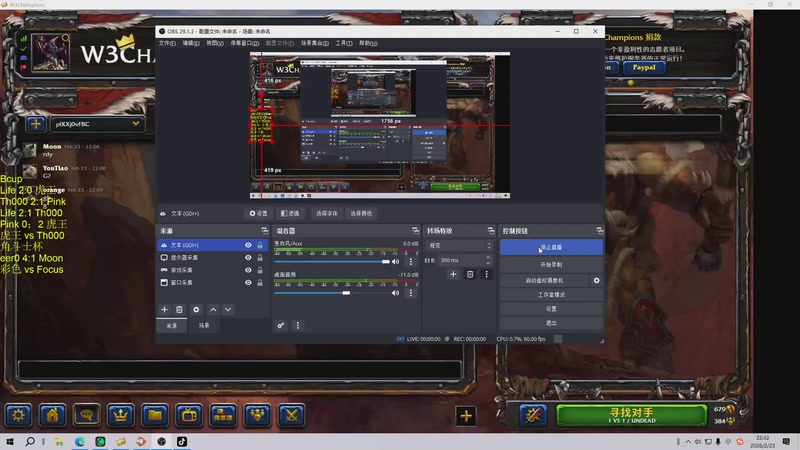This screenshot has width=800, height=450.
Task: Open the W3Champions crown ladder button
Action: click(120, 415)
